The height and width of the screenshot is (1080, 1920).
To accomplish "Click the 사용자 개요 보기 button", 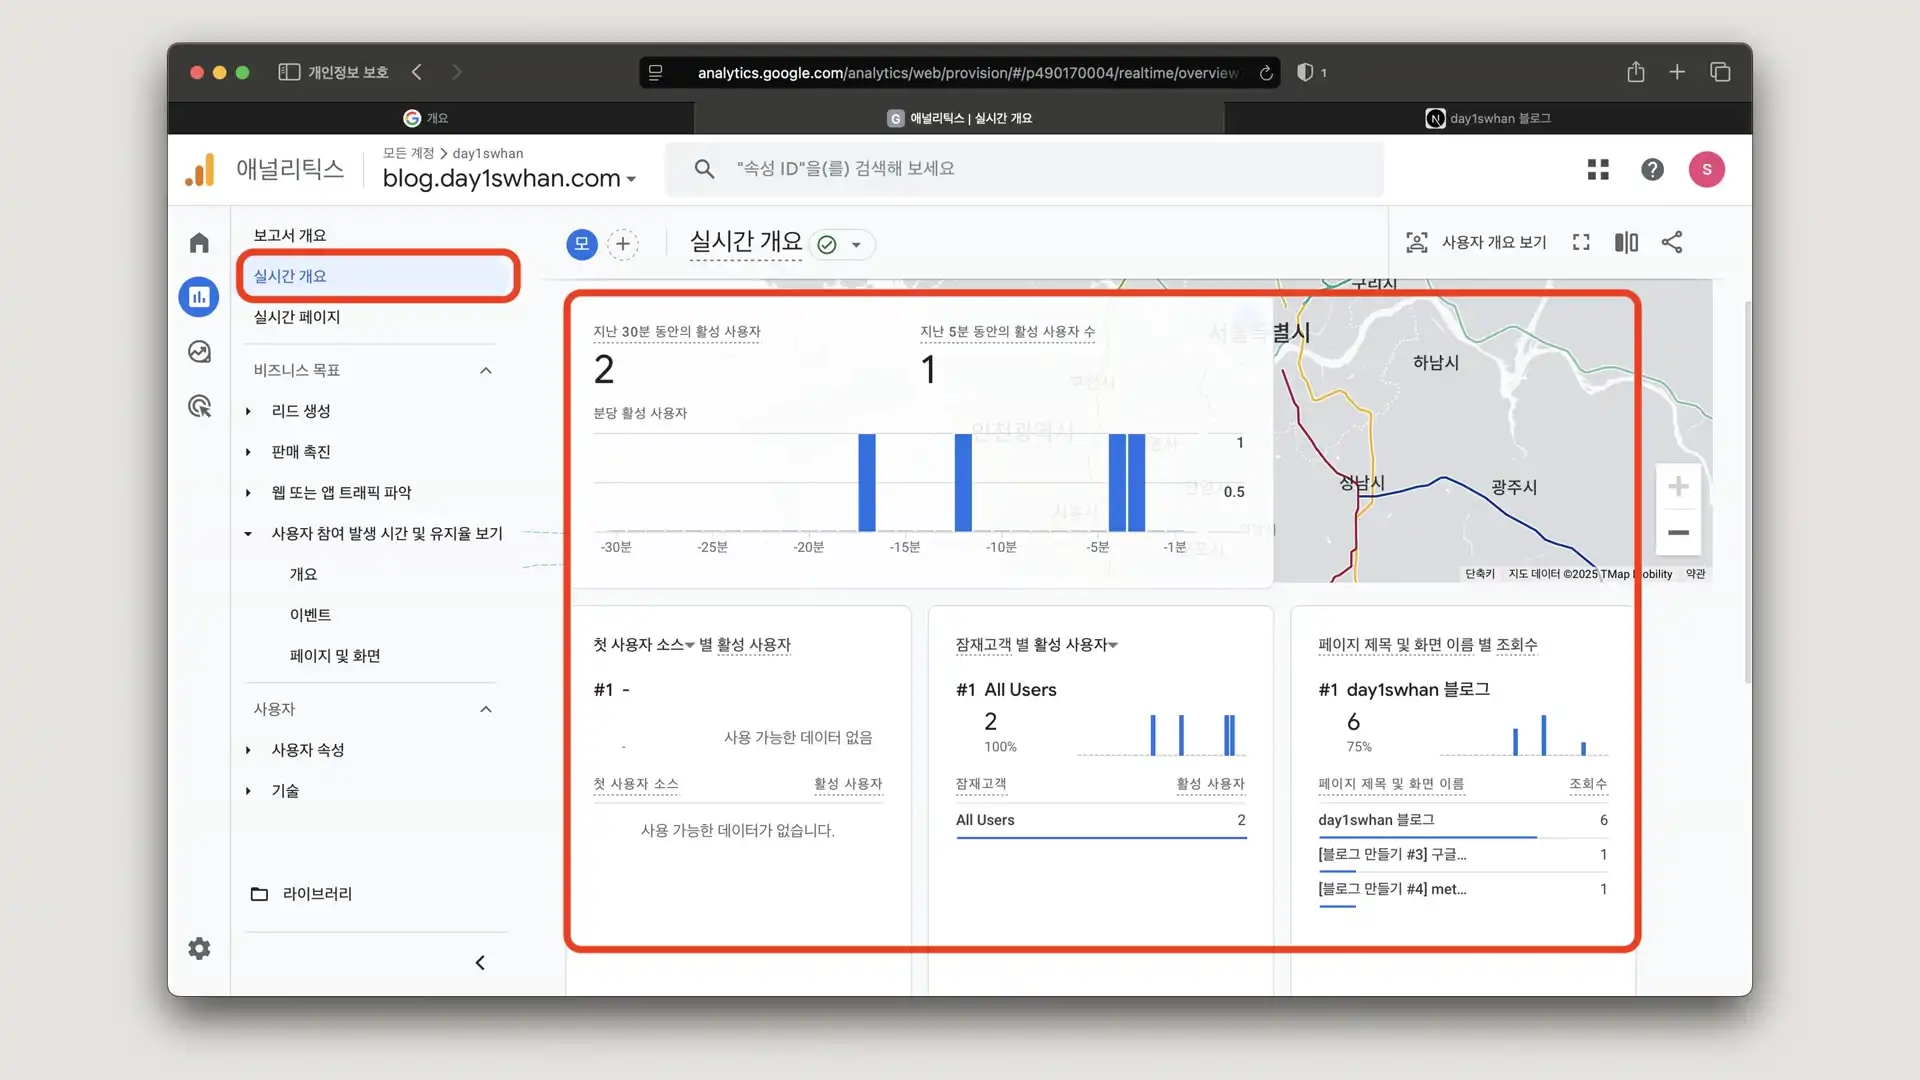I will click(1477, 242).
